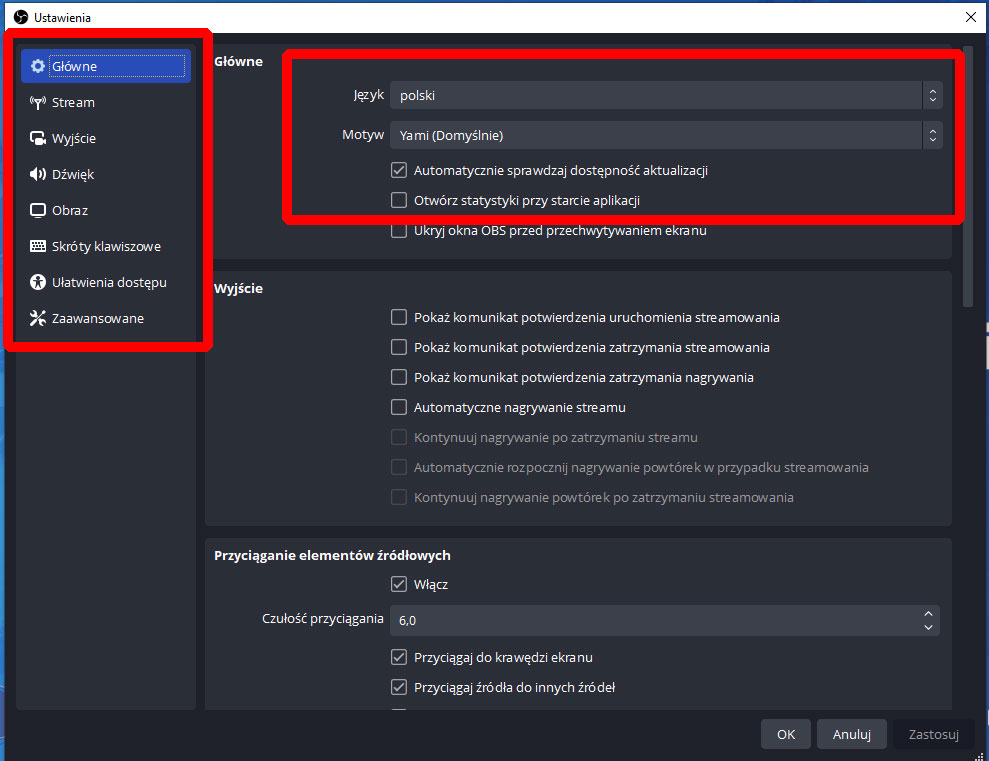Click the Ułatwienia dostępu accessibility icon

tap(38, 283)
